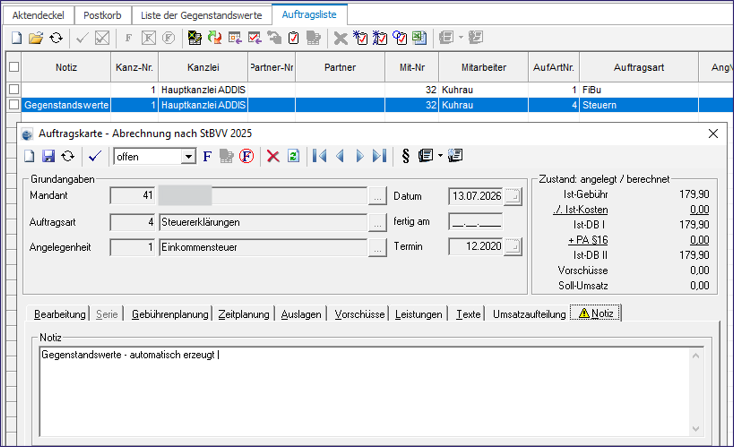Open the Umsatzaufteilung tab
The height and width of the screenshot is (447, 734).
point(529,314)
